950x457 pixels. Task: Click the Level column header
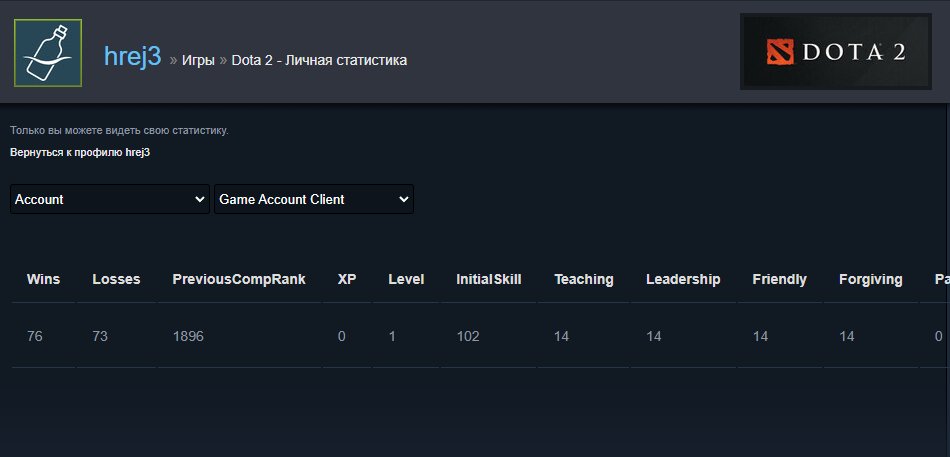tap(407, 279)
